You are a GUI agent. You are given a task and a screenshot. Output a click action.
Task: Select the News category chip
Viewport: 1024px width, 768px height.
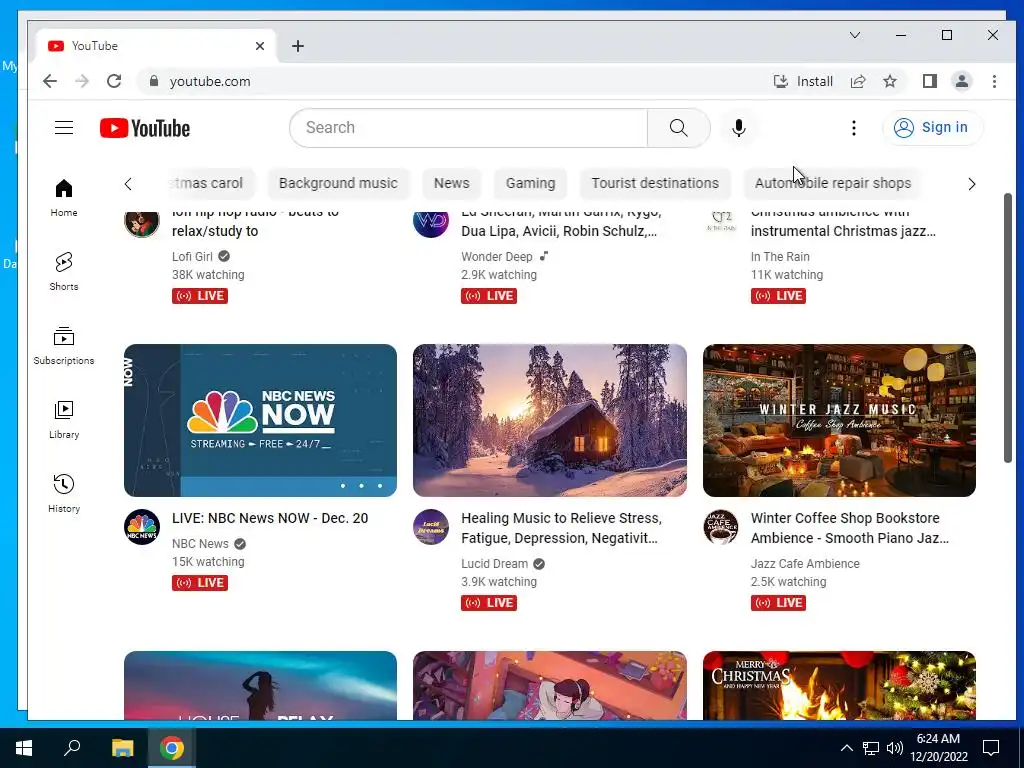click(x=451, y=184)
